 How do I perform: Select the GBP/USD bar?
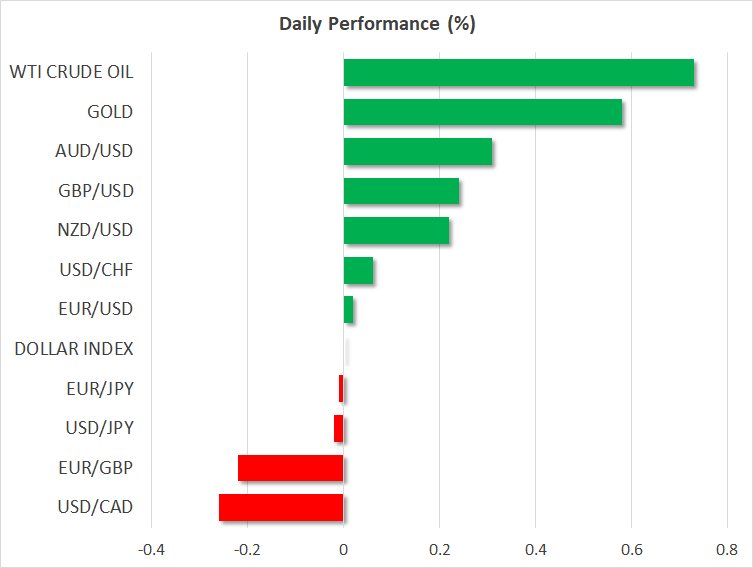(401, 191)
